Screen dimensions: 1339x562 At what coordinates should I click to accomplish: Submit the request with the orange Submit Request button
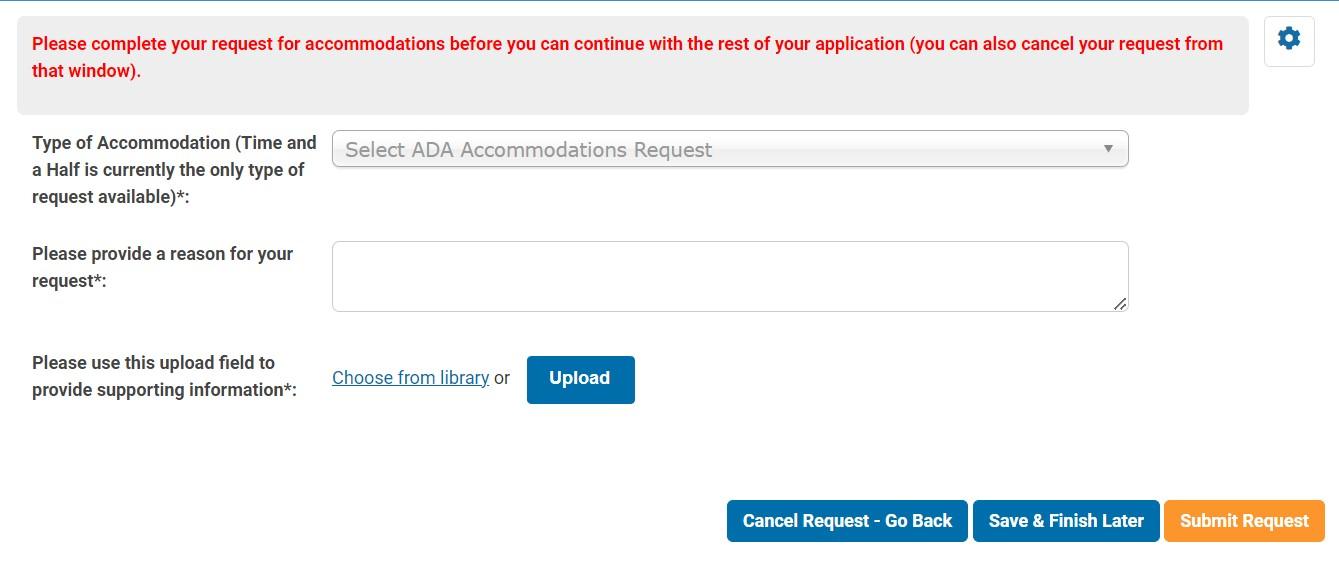click(x=1244, y=521)
